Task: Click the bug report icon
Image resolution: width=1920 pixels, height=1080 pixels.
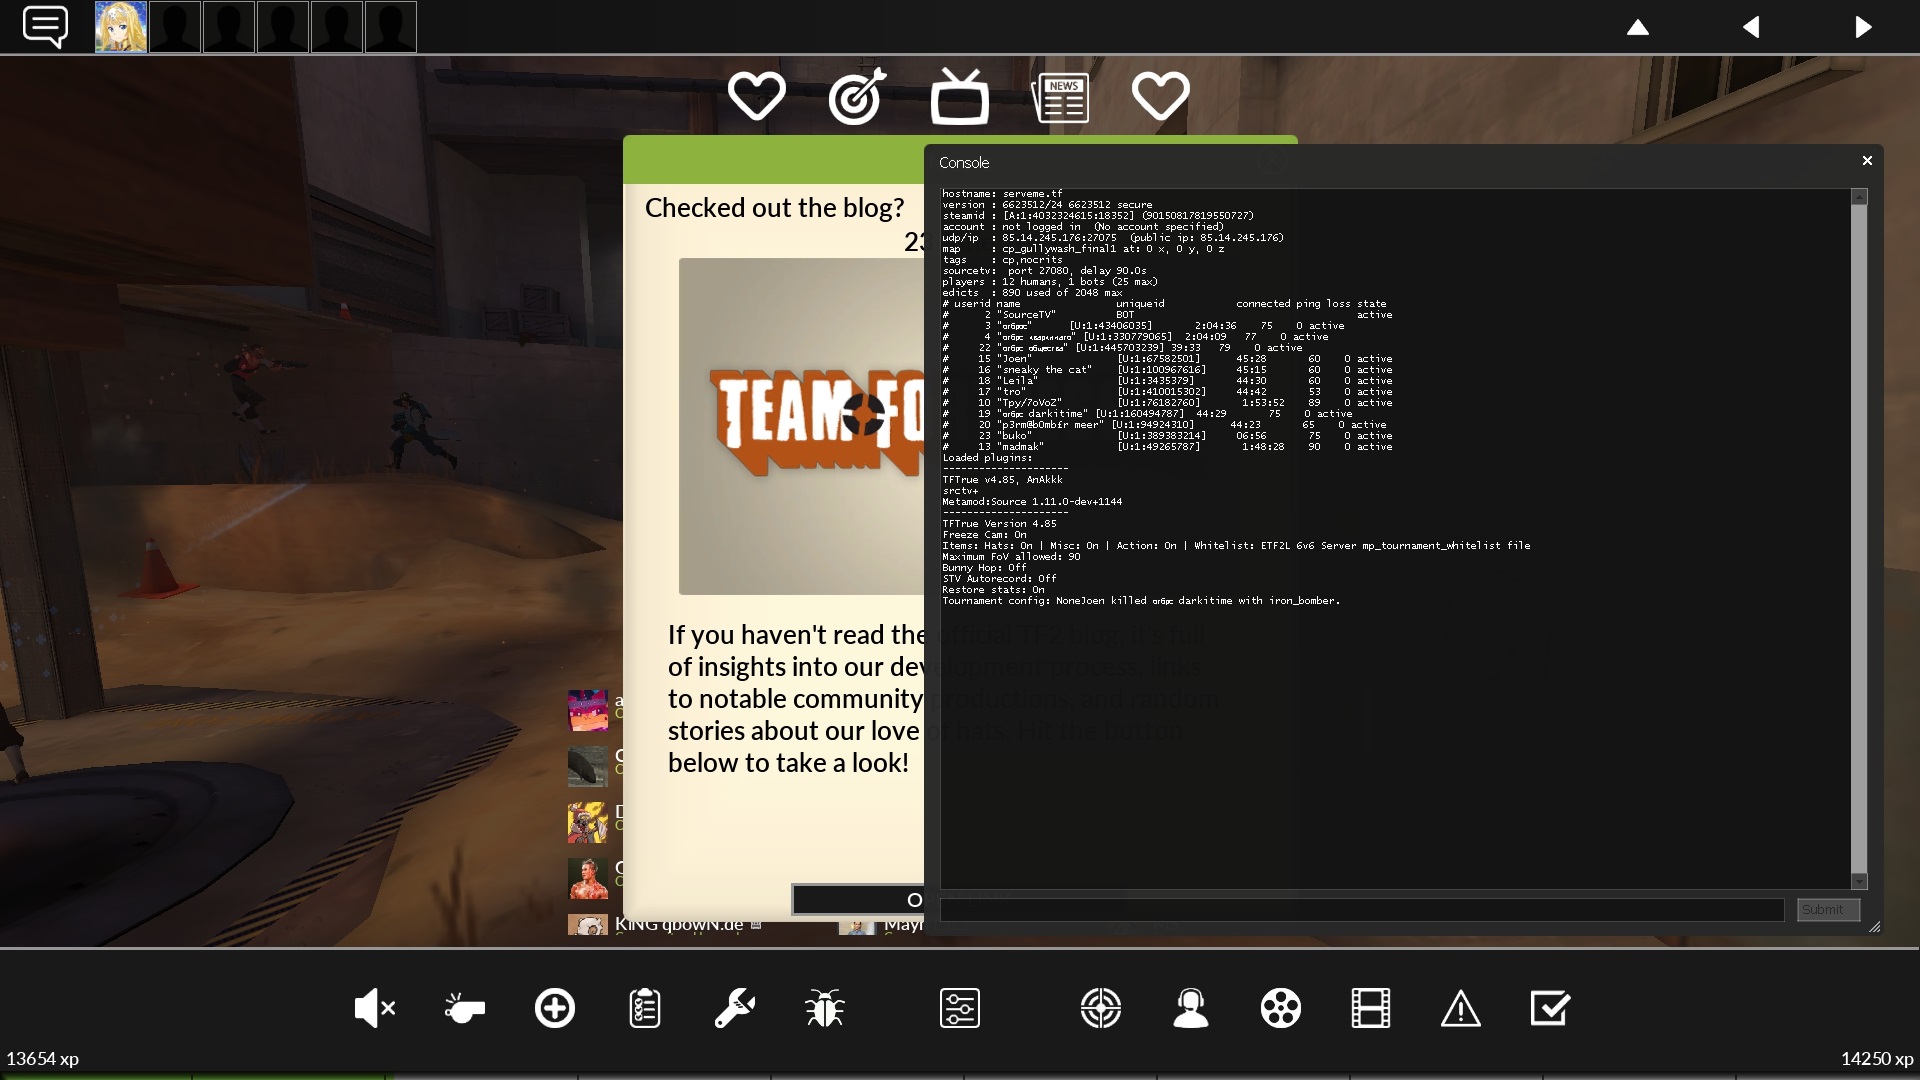Action: pyautogui.click(x=824, y=1008)
